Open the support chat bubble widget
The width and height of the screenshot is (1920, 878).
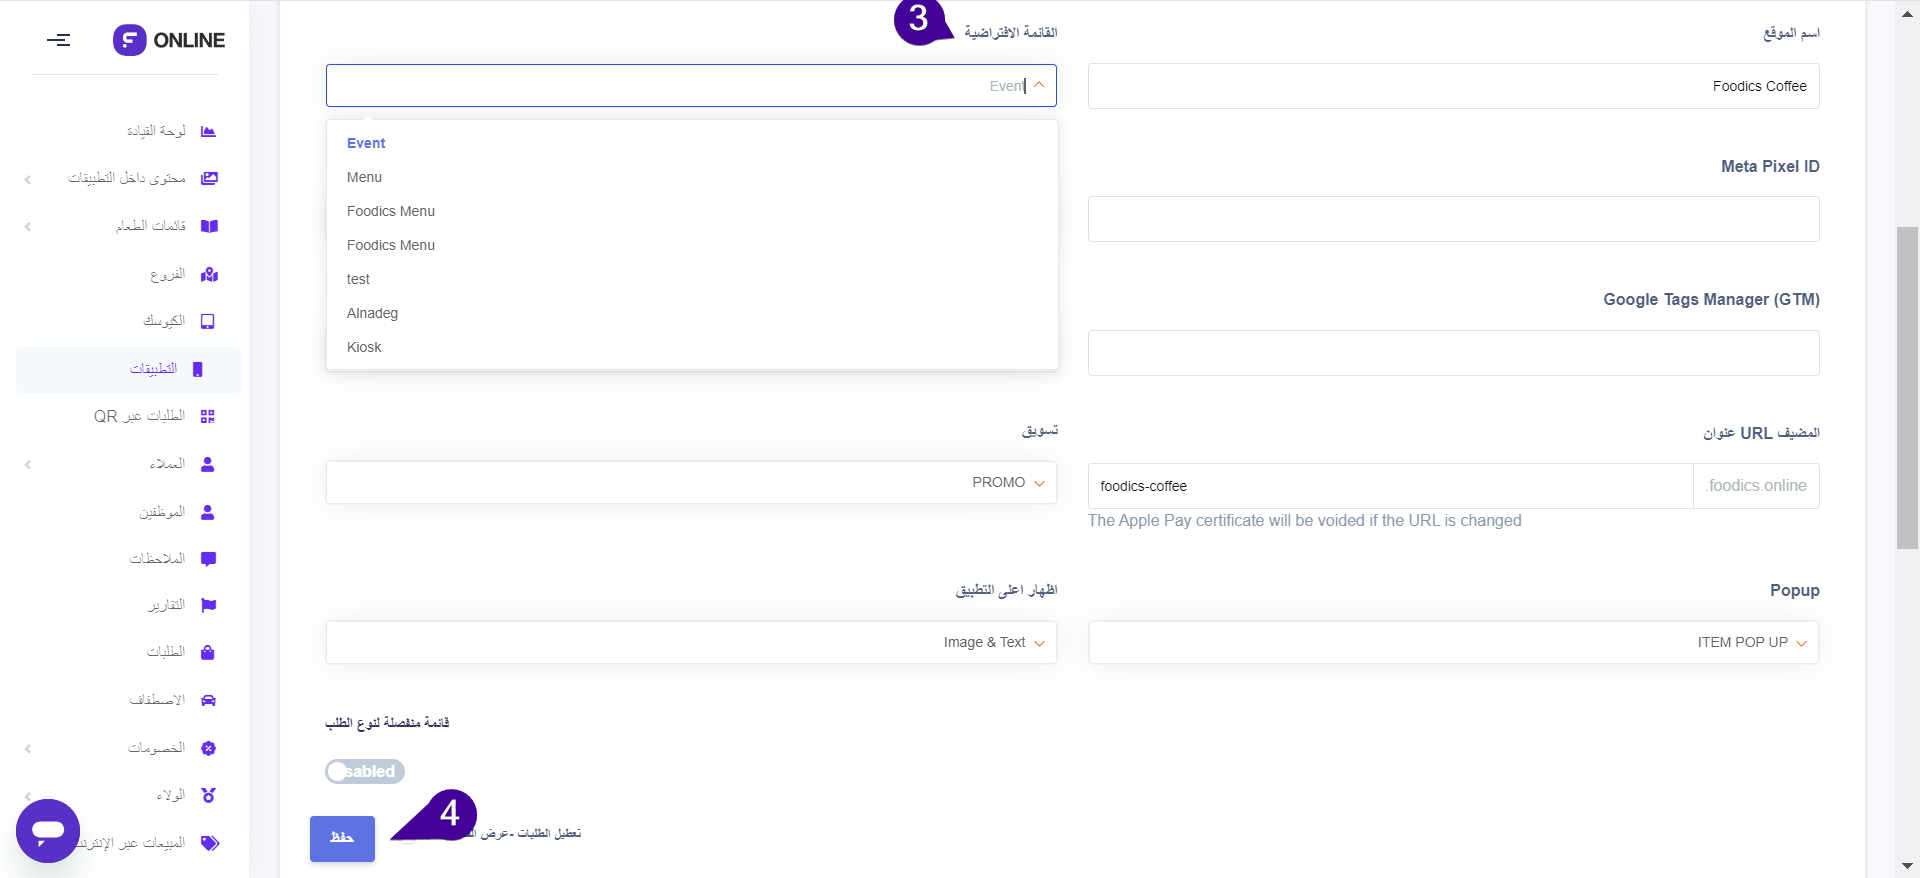(48, 831)
